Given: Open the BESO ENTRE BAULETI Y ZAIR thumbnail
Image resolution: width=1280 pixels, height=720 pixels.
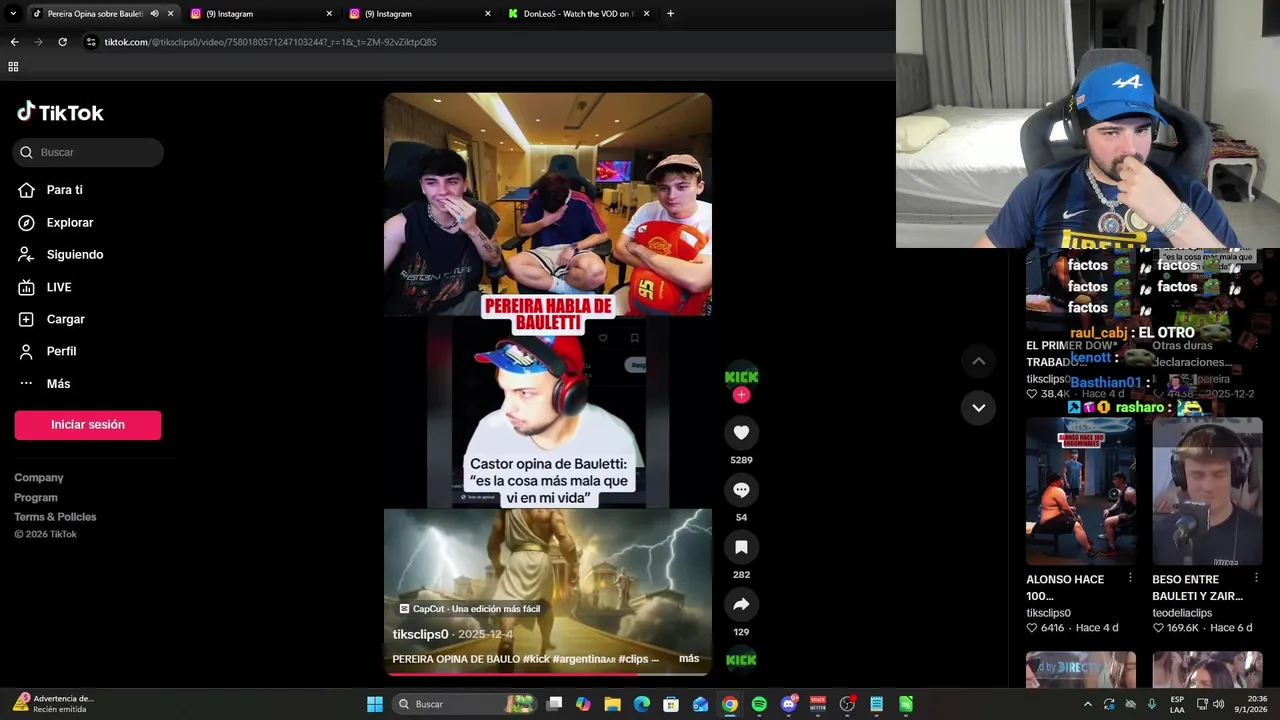Looking at the screenshot, I should 1208,491.
